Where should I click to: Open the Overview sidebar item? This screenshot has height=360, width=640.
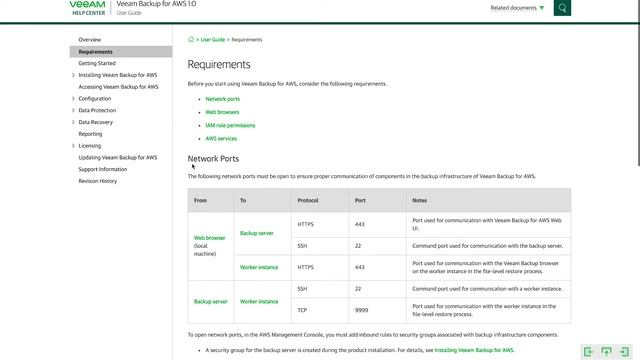pyautogui.click(x=90, y=40)
